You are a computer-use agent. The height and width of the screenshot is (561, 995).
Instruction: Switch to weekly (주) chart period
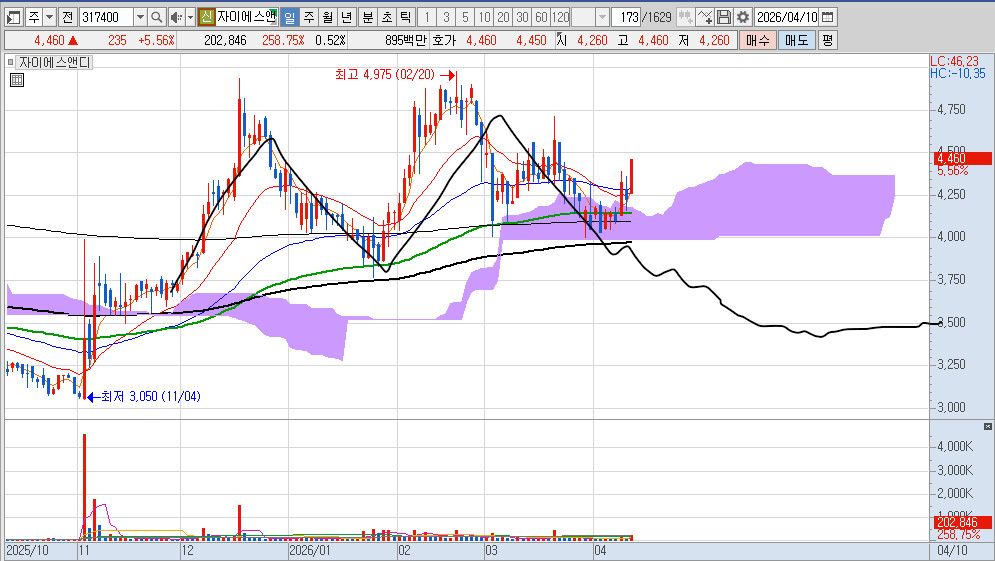[x=307, y=17]
